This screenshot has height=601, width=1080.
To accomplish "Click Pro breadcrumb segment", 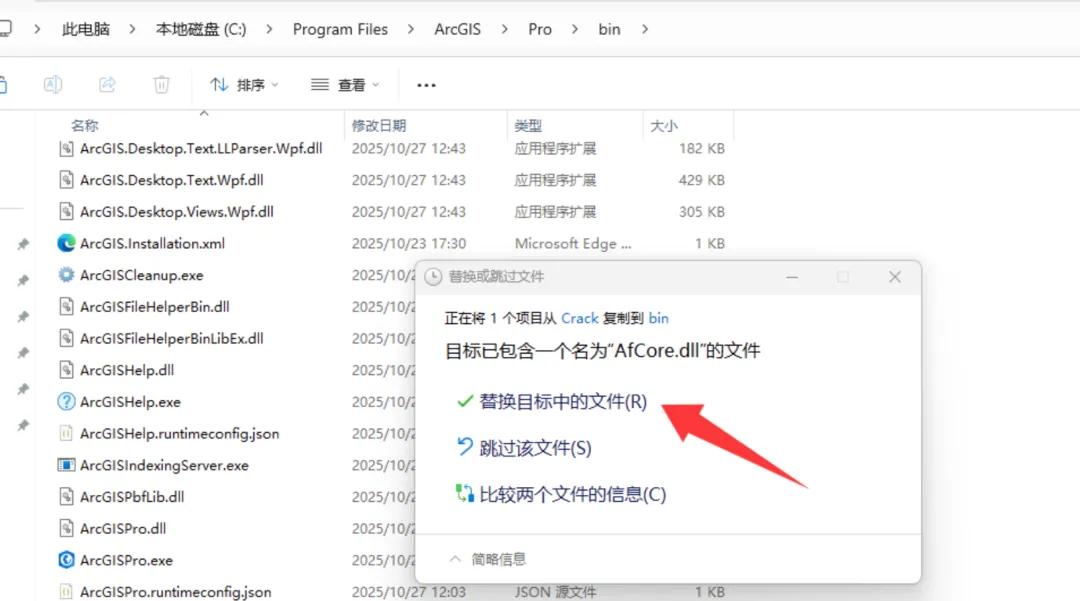I will [x=540, y=30].
